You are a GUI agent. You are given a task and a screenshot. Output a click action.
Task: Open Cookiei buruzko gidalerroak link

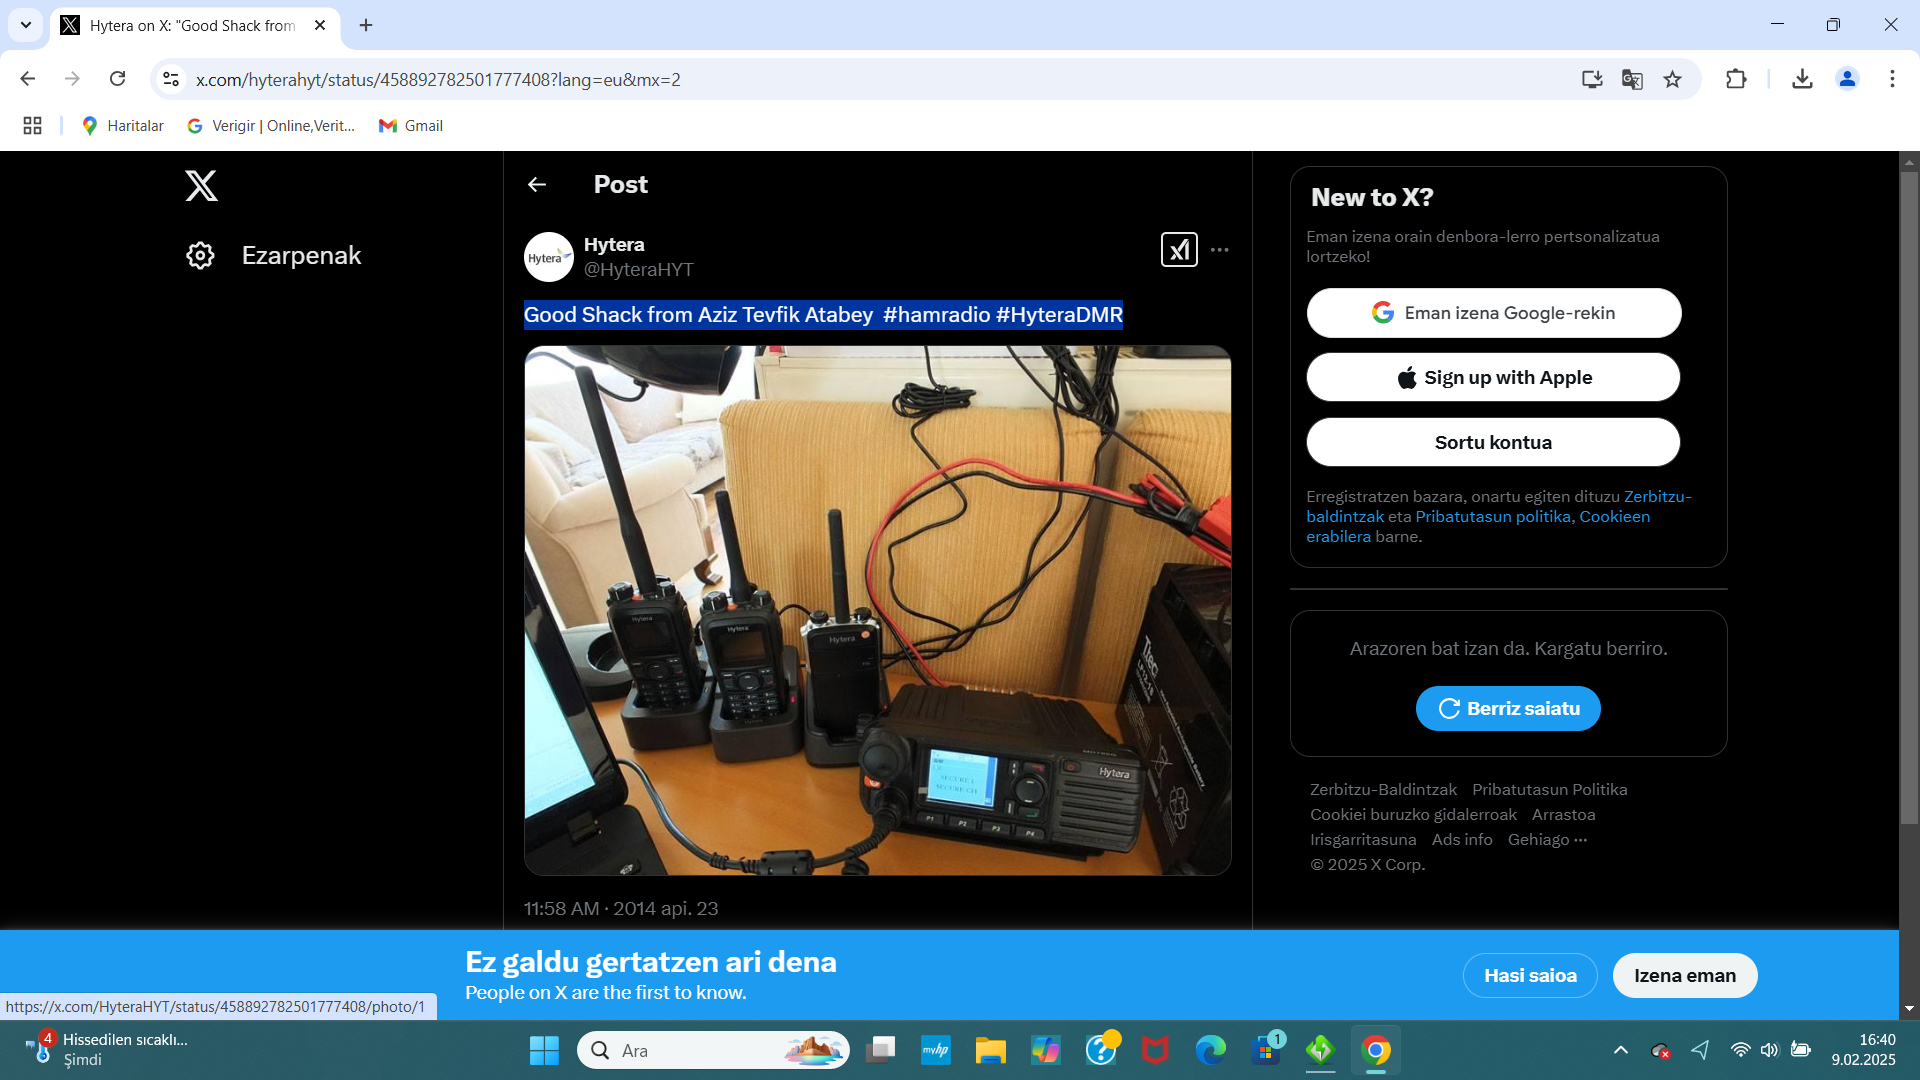pos(1413,814)
